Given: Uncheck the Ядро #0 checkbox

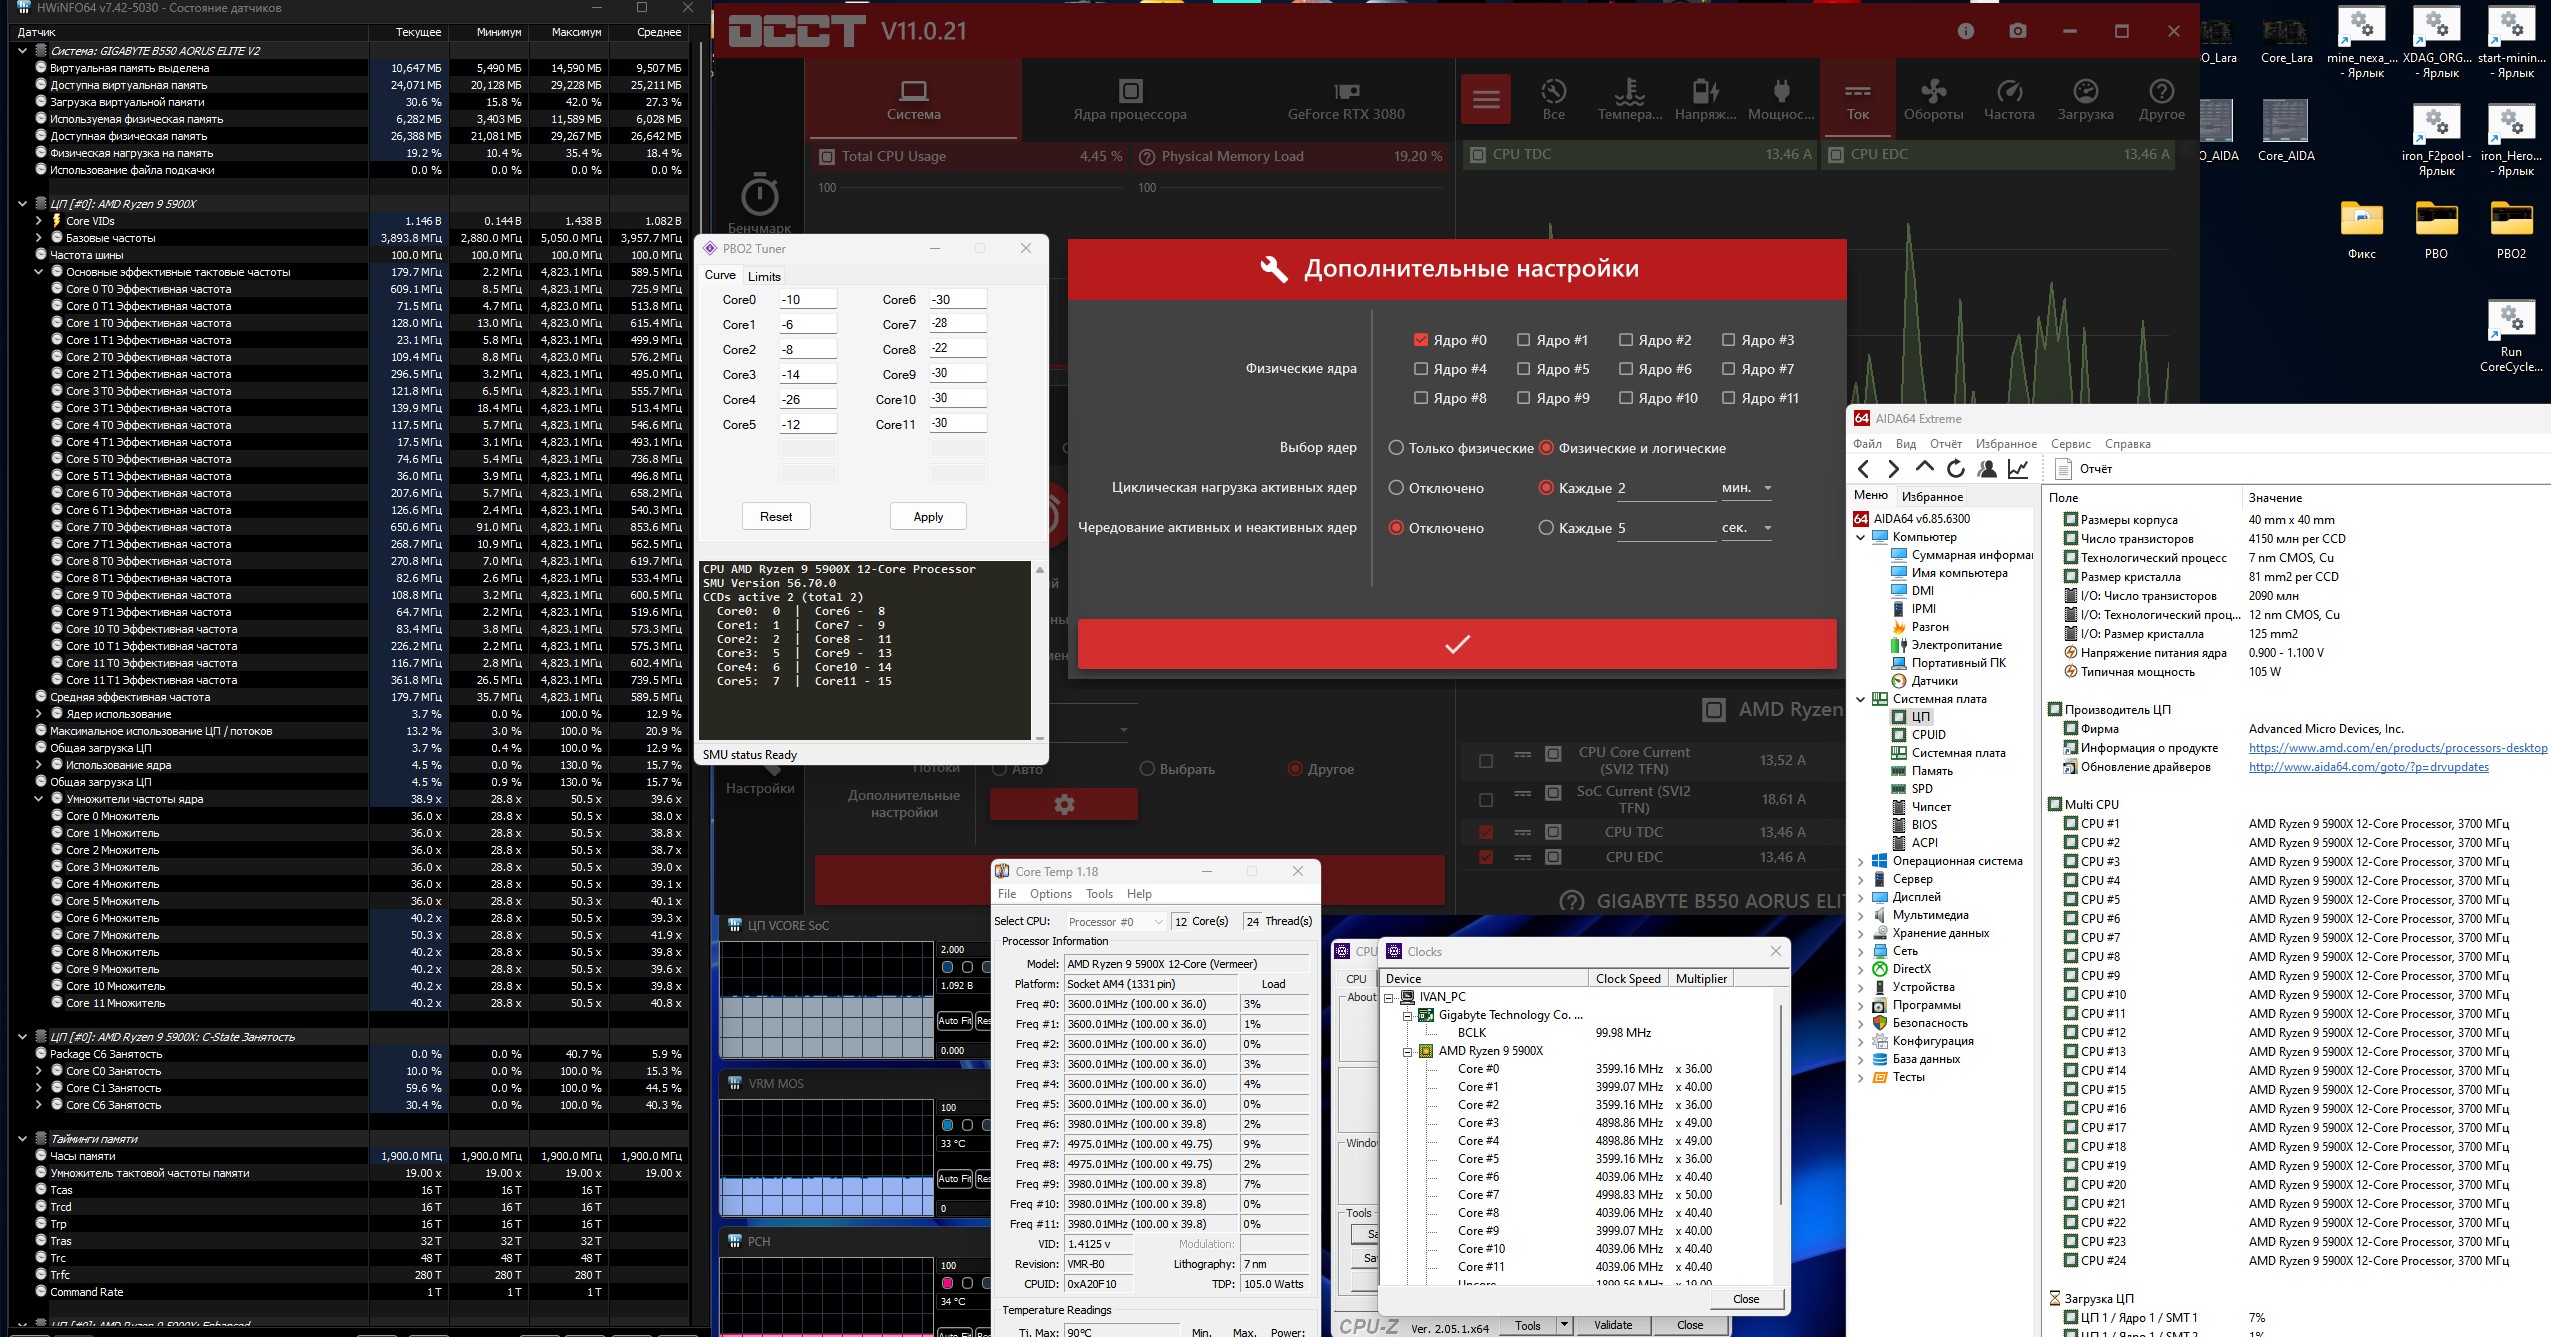Looking at the screenshot, I should coord(1421,340).
